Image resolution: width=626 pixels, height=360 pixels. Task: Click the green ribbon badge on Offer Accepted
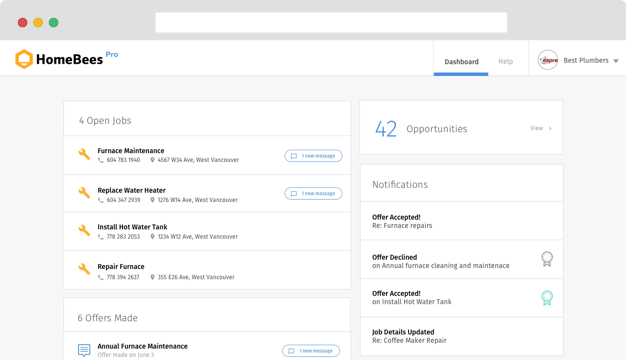pos(547,298)
